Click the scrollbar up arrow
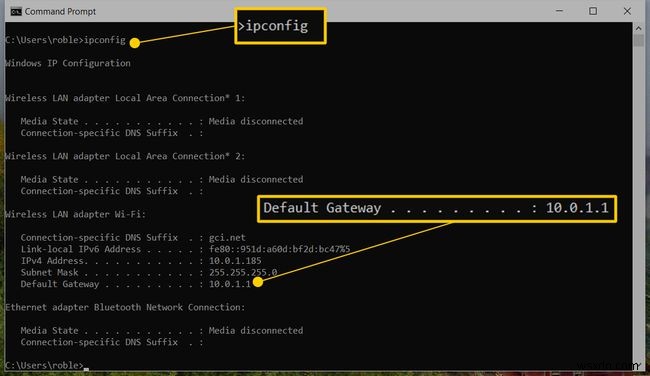Screen dimensions: 650x376 tap(638, 28)
